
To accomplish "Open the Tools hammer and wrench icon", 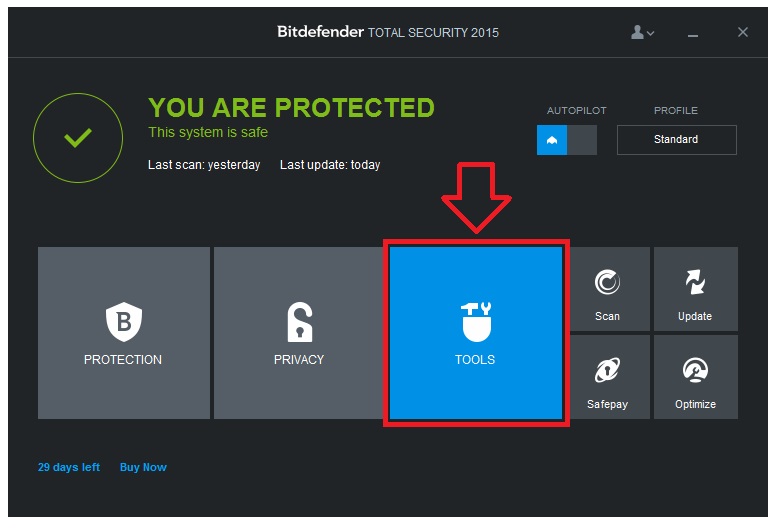I will pyautogui.click(x=476, y=322).
